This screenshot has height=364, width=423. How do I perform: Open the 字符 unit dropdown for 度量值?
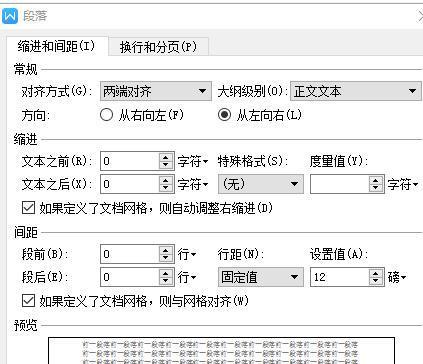[403, 184]
